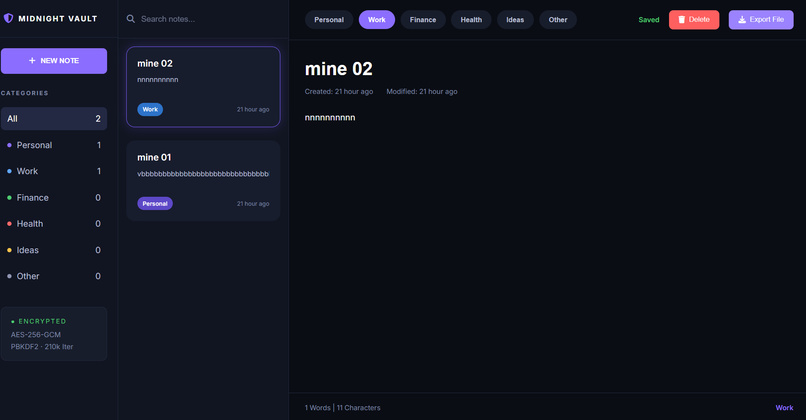Screen dimensions: 806x420
Task: Set note category to Personal pill
Action: pyautogui.click(x=329, y=20)
